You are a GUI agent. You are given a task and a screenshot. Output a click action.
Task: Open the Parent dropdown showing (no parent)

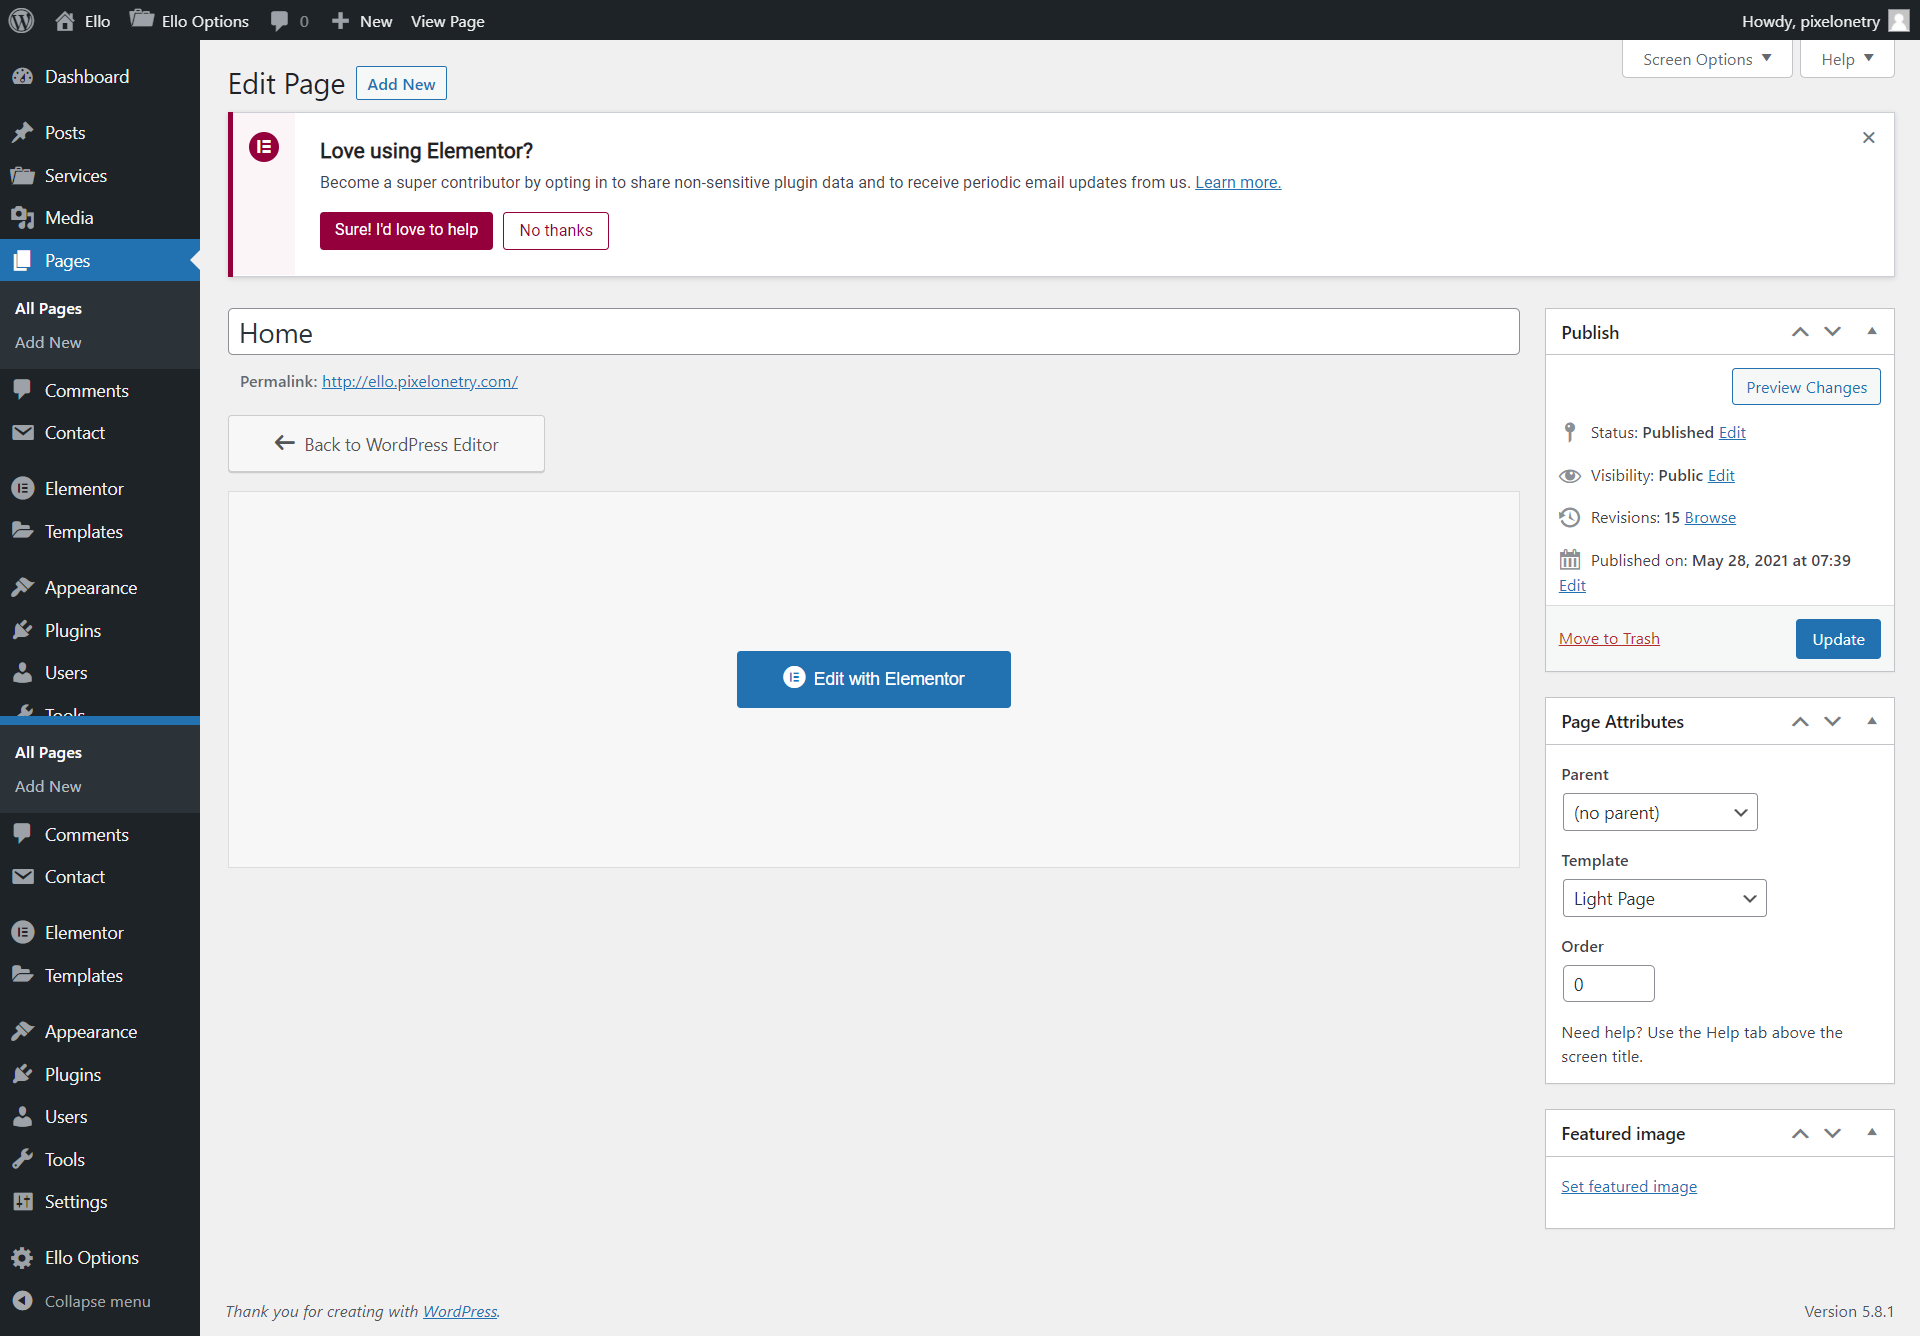[x=1659, y=813]
